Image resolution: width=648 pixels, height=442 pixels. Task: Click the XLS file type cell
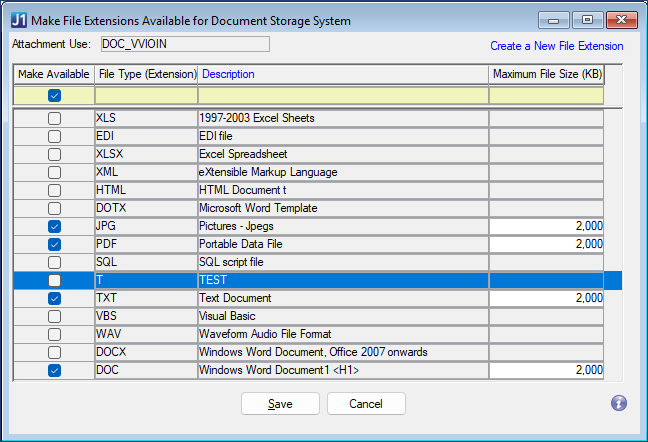146,118
